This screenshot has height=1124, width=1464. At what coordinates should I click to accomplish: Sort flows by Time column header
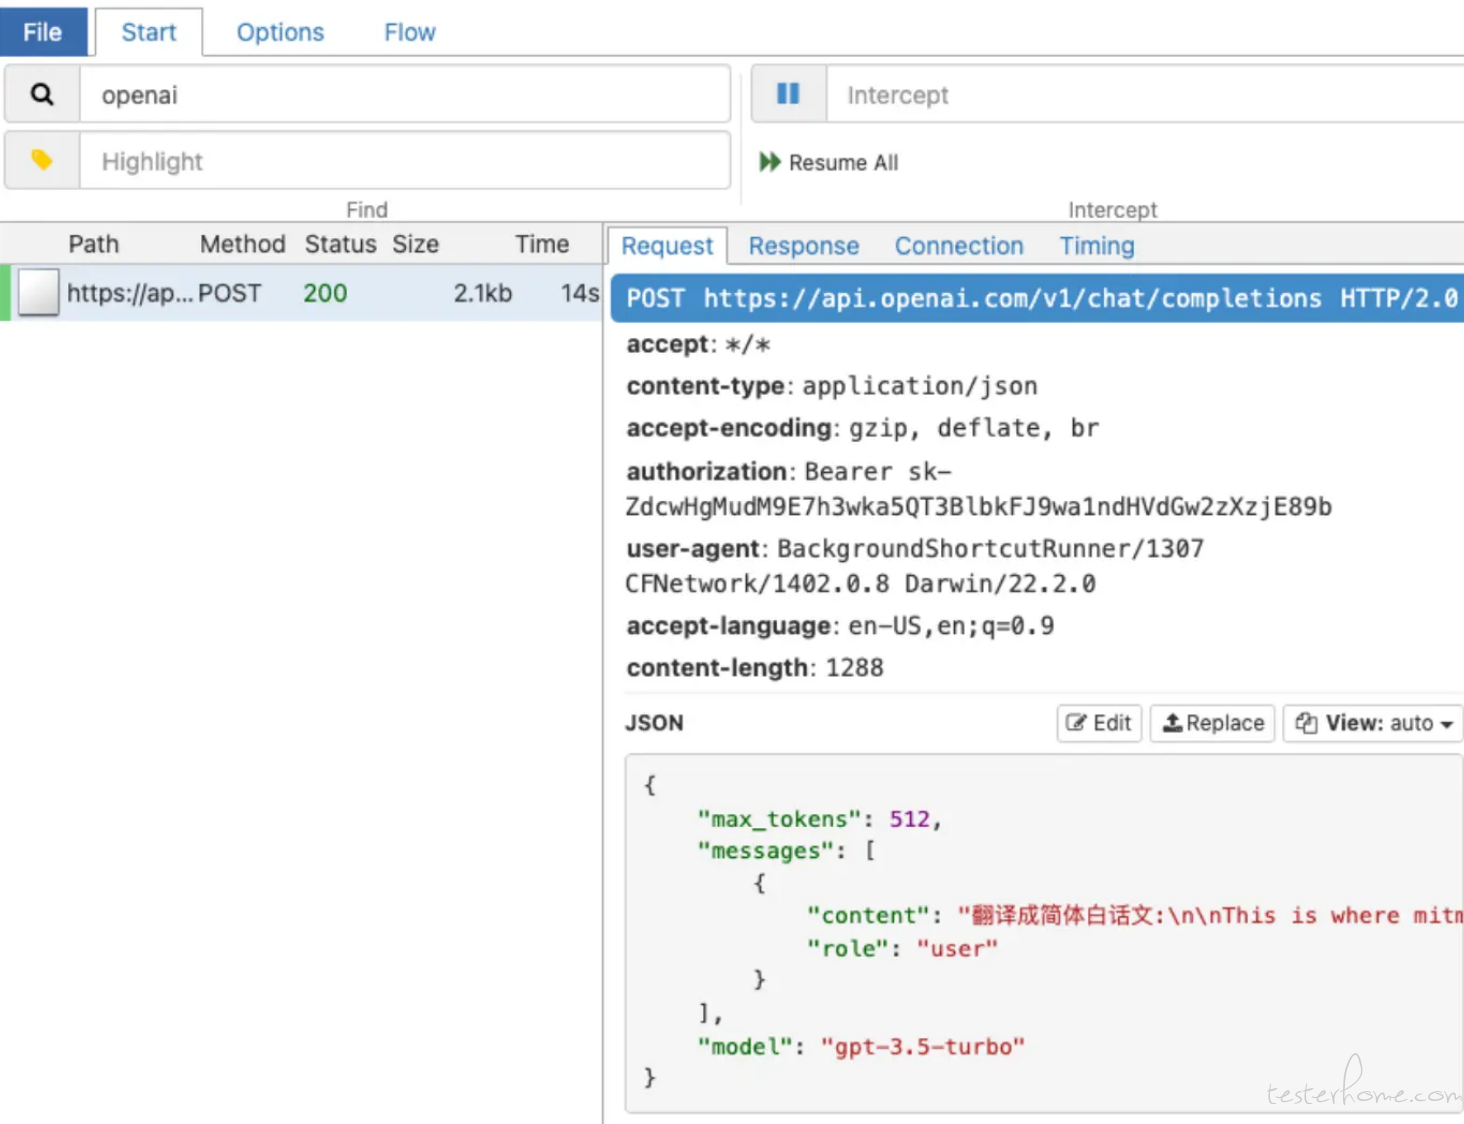click(x=542, y=244)
